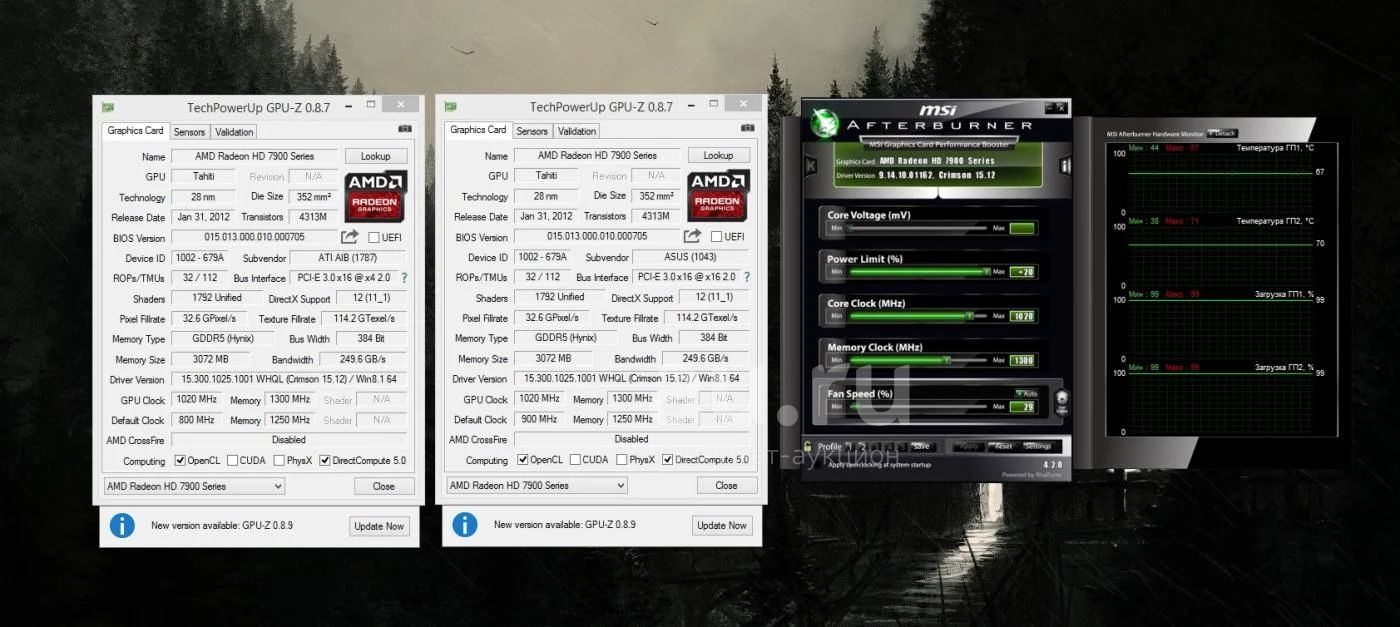1400x627 pixels.
Task: Tick CUDA in the ASUS GPU-Z window
Action: pyautogui.click(x=575, y=460)
